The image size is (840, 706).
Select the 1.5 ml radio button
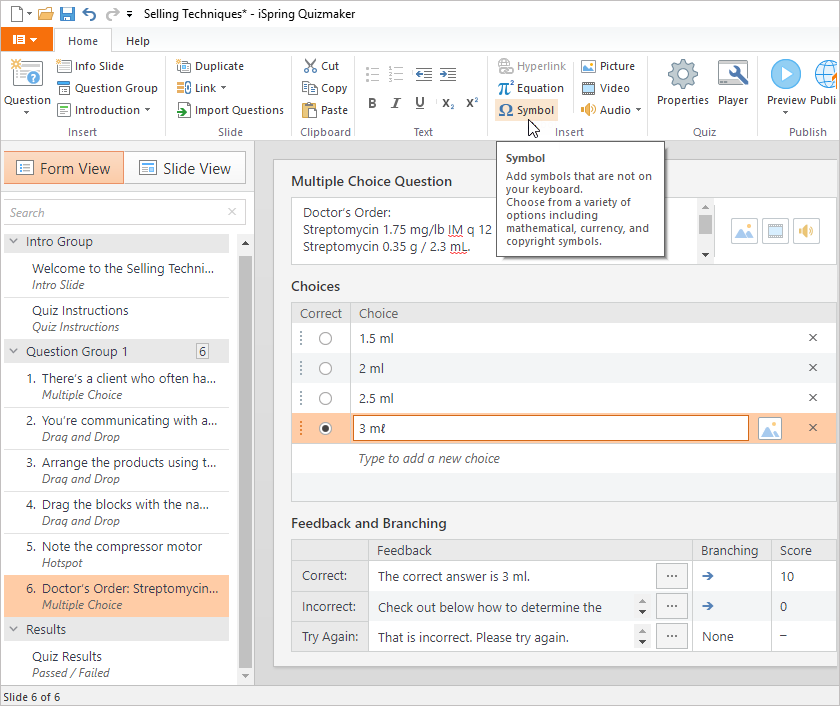click(x=325, y=338)
